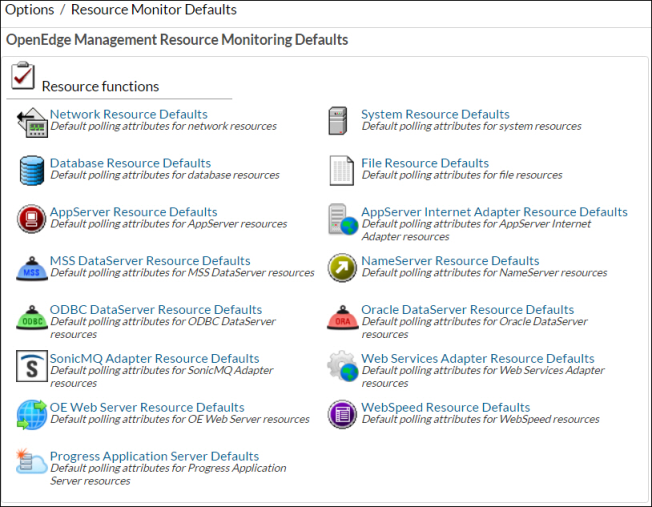The image size is (652, 507).
Task: Open Web Services Adapter Resource Defaults link
Action: click(477, 359)
